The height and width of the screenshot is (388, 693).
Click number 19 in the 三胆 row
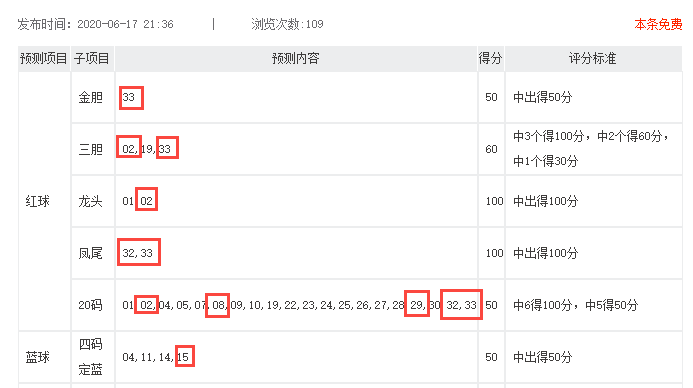coord(148,149)
